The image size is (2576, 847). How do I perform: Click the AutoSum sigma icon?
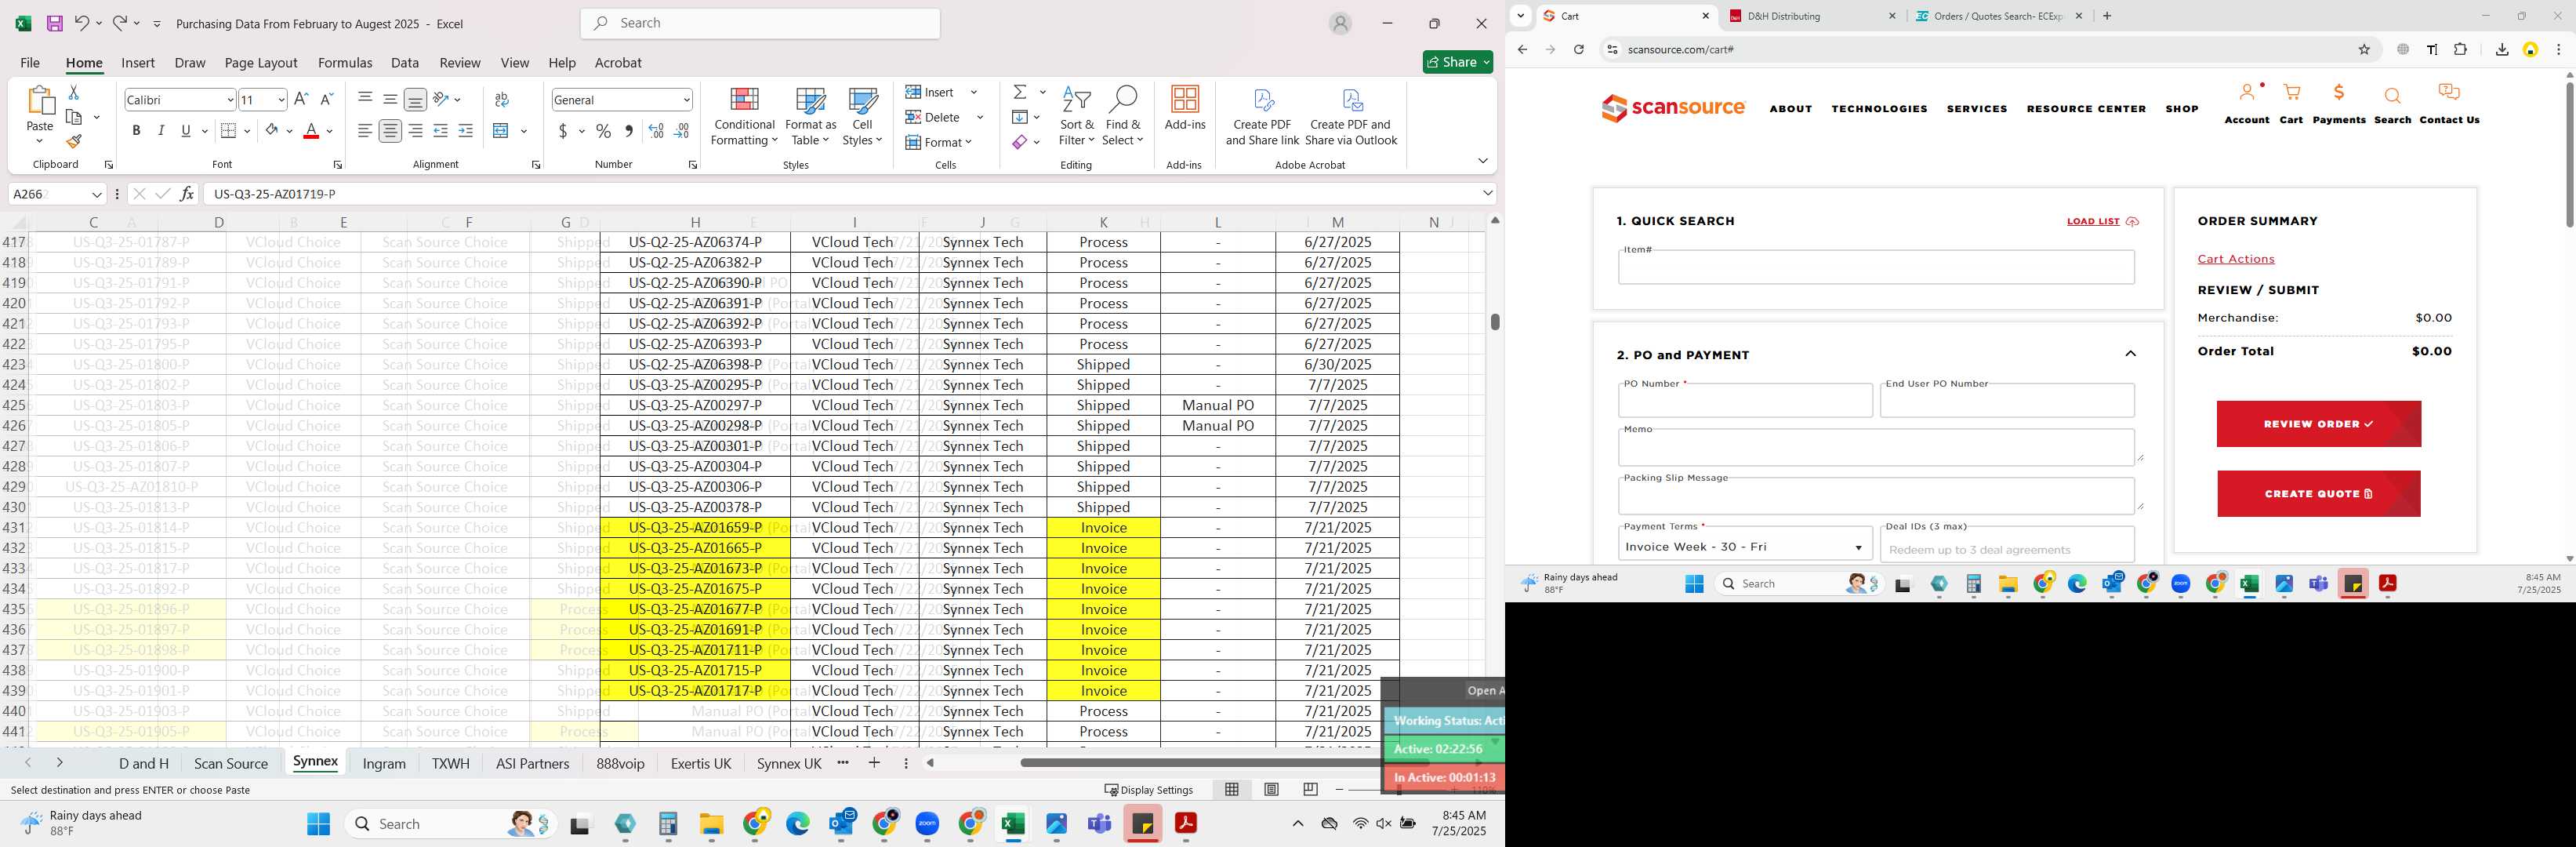1020,92
